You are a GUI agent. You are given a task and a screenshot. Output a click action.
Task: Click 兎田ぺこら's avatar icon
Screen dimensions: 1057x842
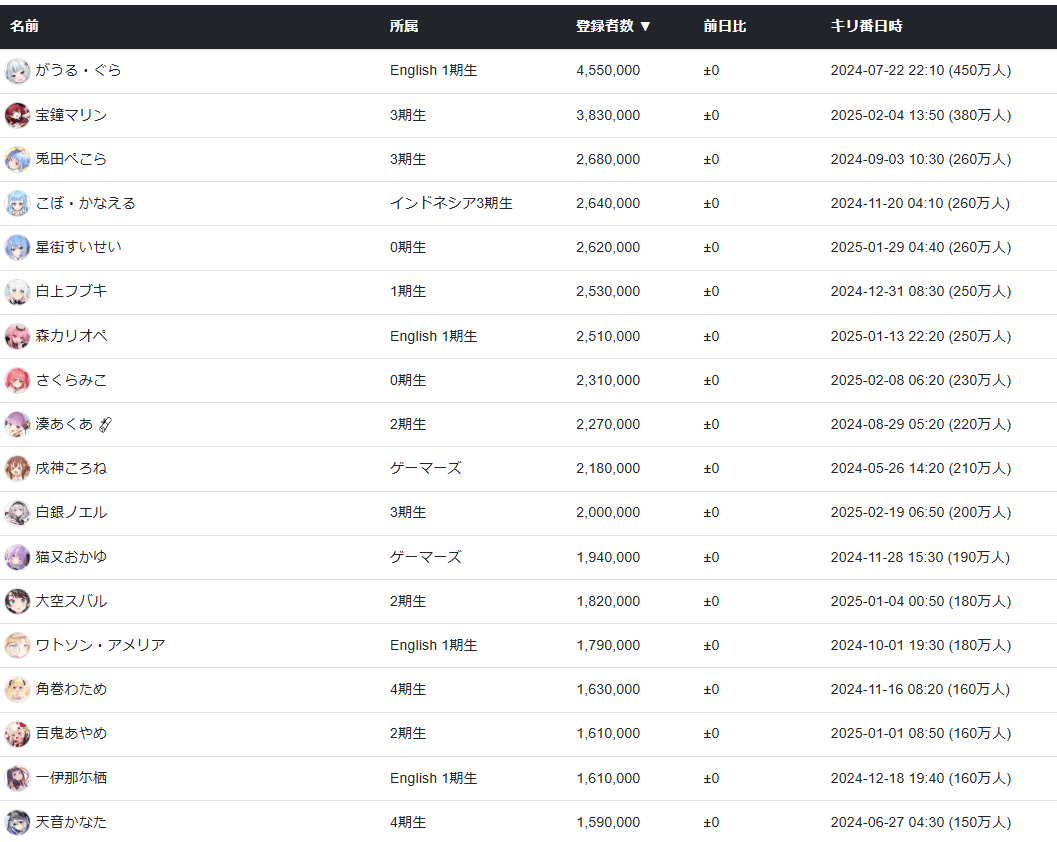pos(17,159)
